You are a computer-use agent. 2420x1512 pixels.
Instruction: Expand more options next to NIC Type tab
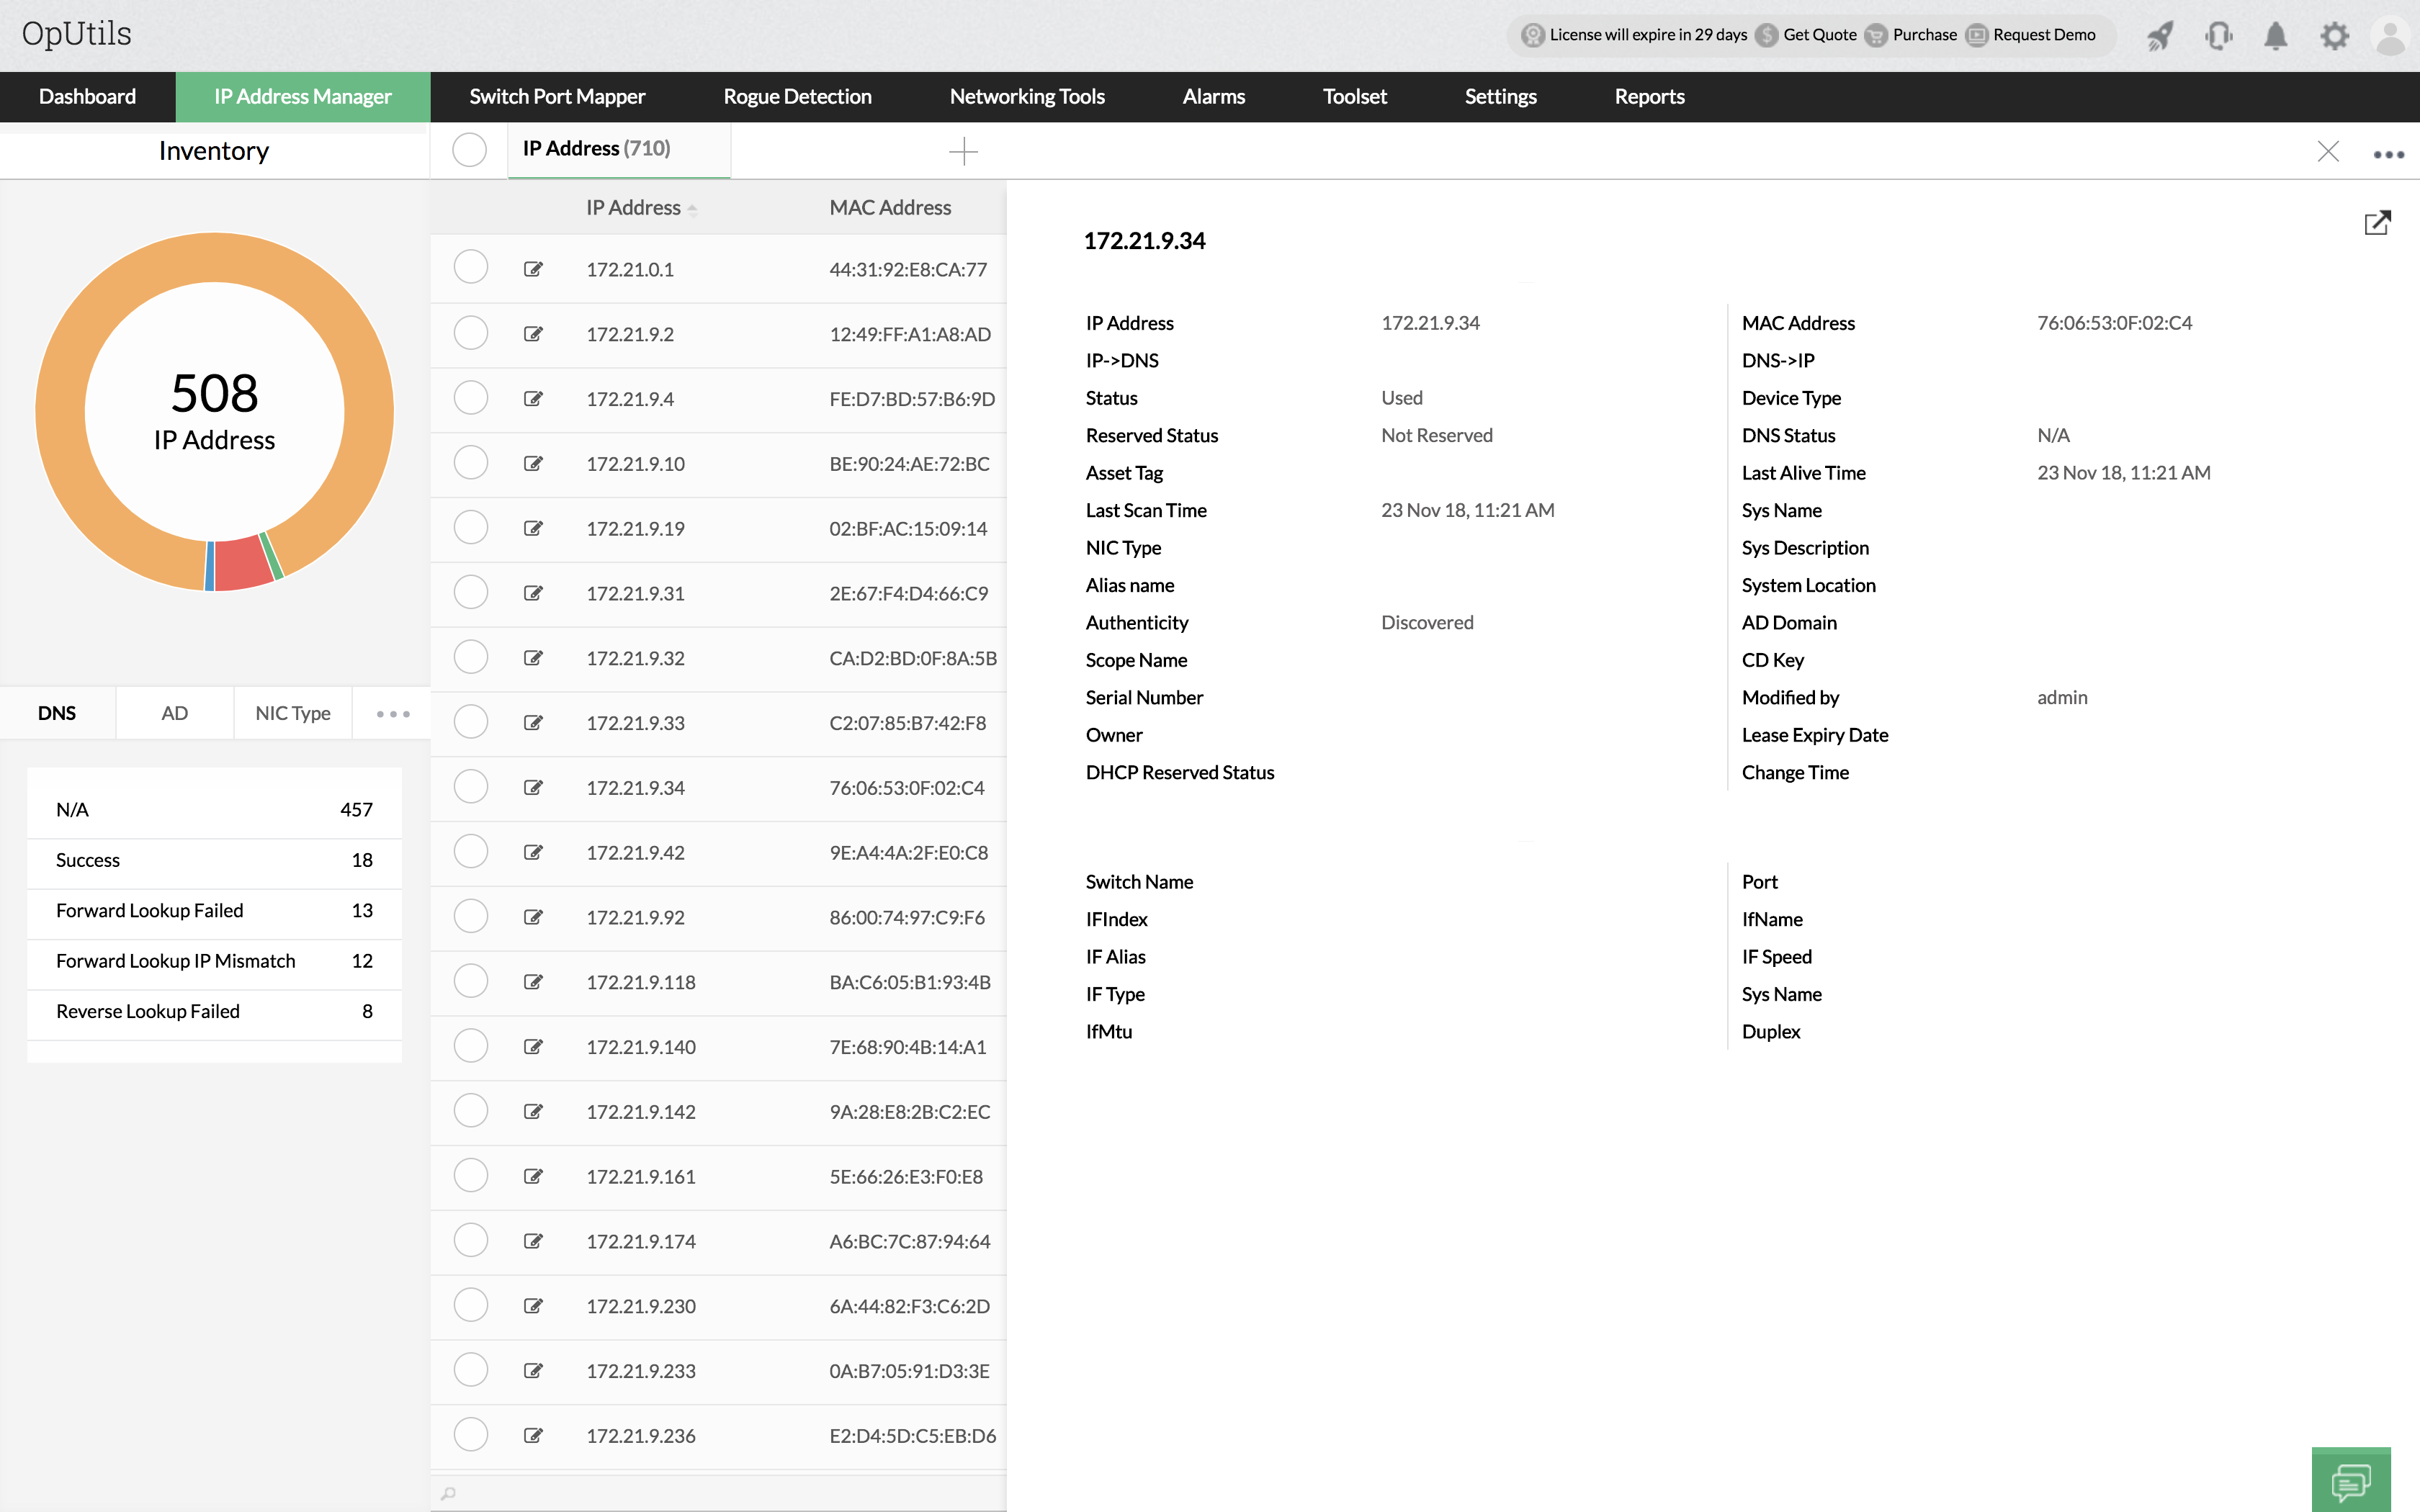point(393,714)
